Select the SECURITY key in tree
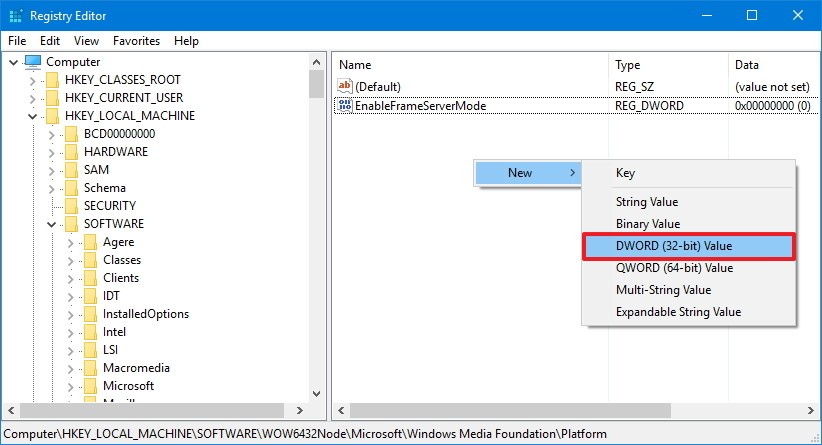The width and height of the screenshot is (822, 445). [109, 206]
